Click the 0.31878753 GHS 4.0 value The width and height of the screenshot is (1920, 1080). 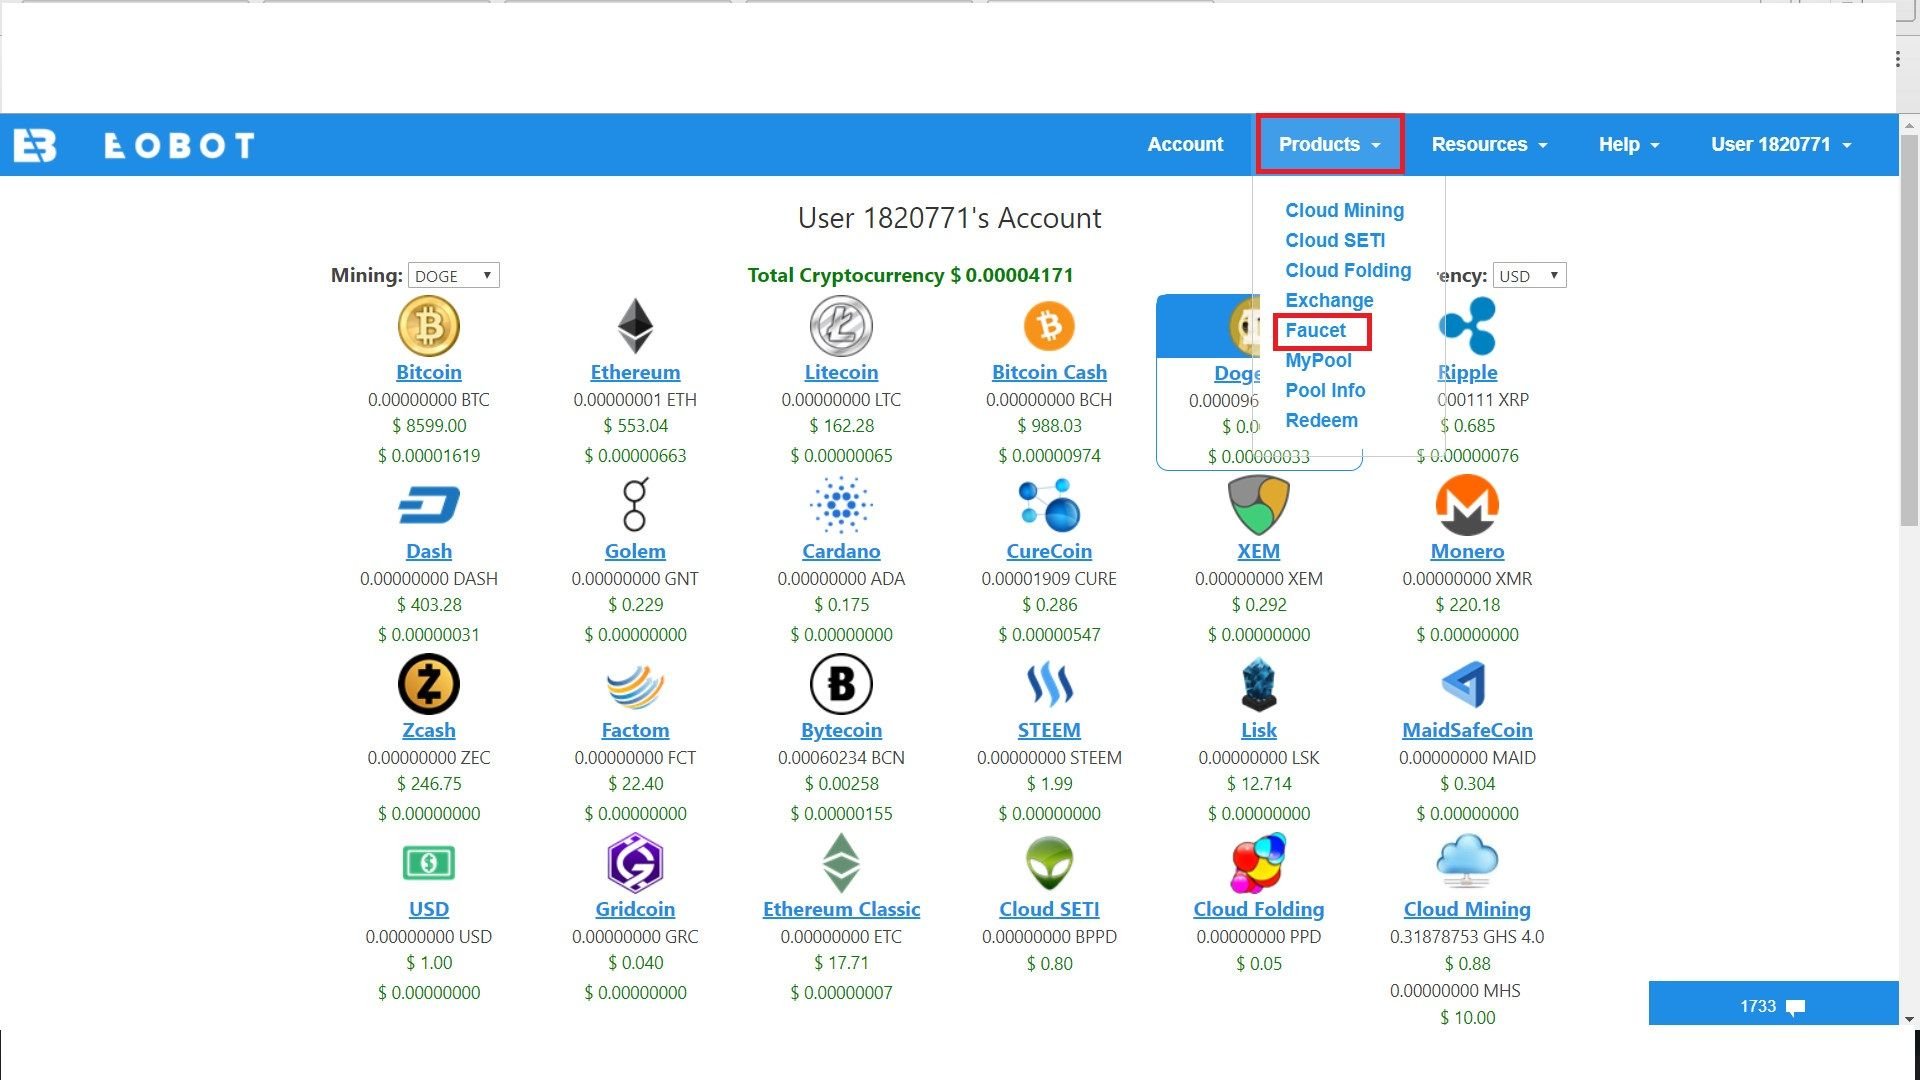pos(1467,937)
